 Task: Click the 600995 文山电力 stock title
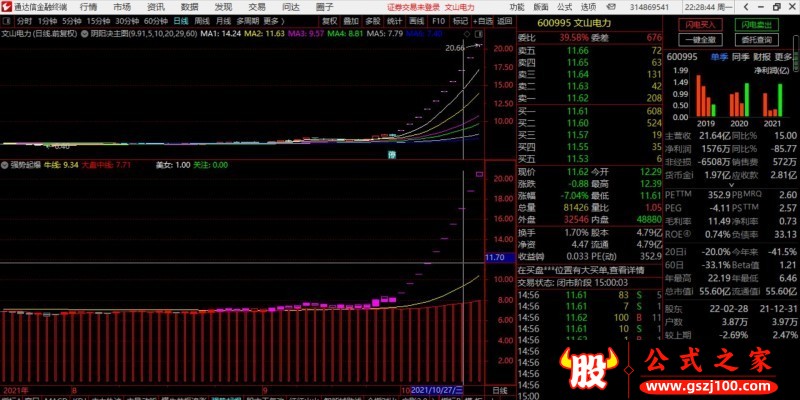[x=574, y=23]
